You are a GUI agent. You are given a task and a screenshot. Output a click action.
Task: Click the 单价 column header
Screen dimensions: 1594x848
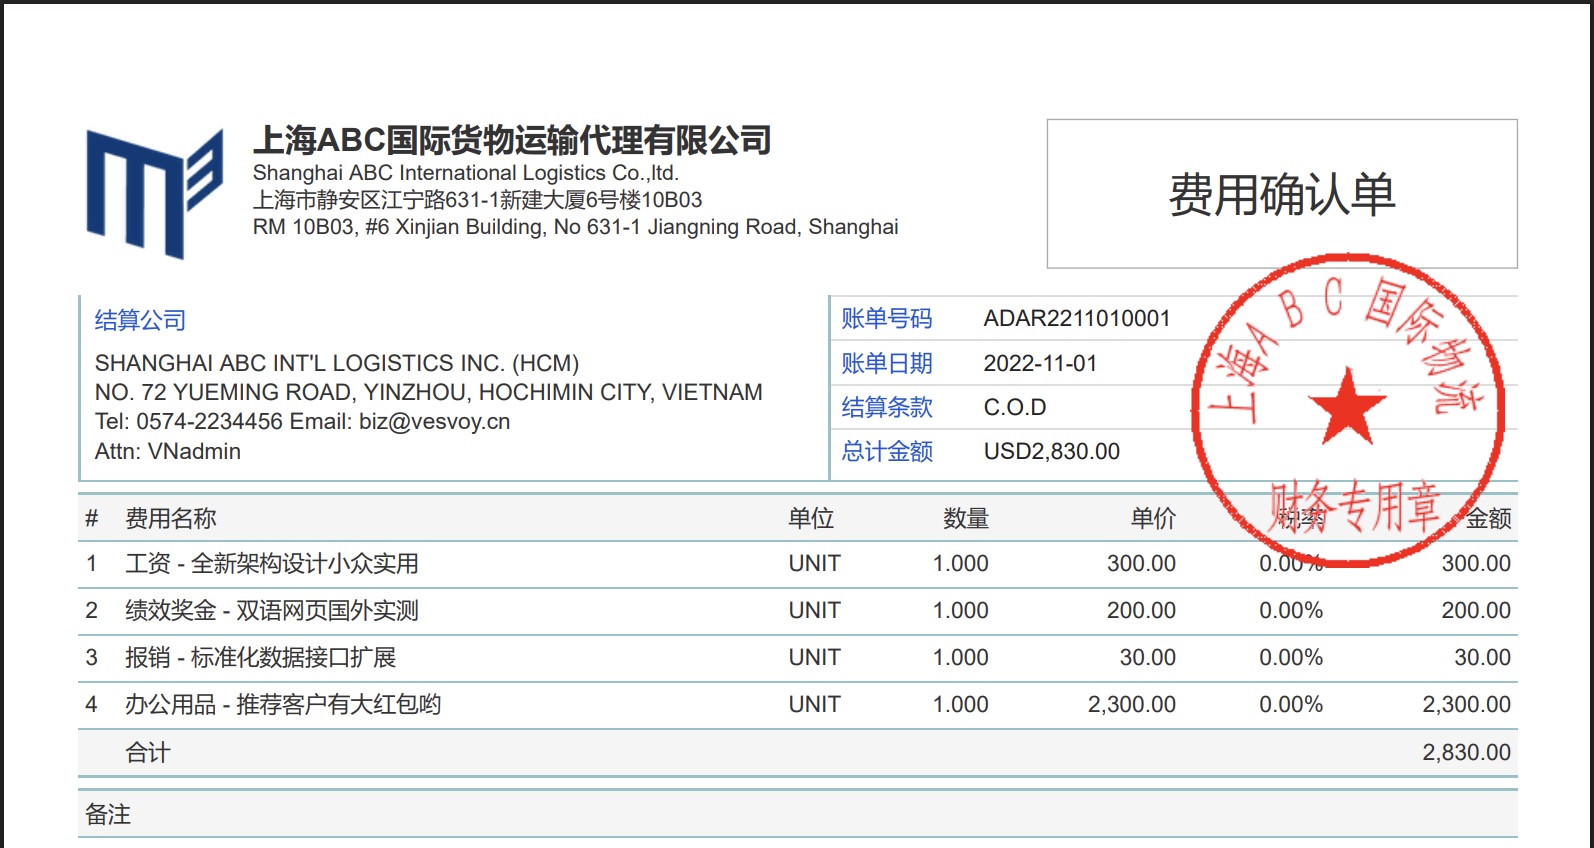[1152, 519]
